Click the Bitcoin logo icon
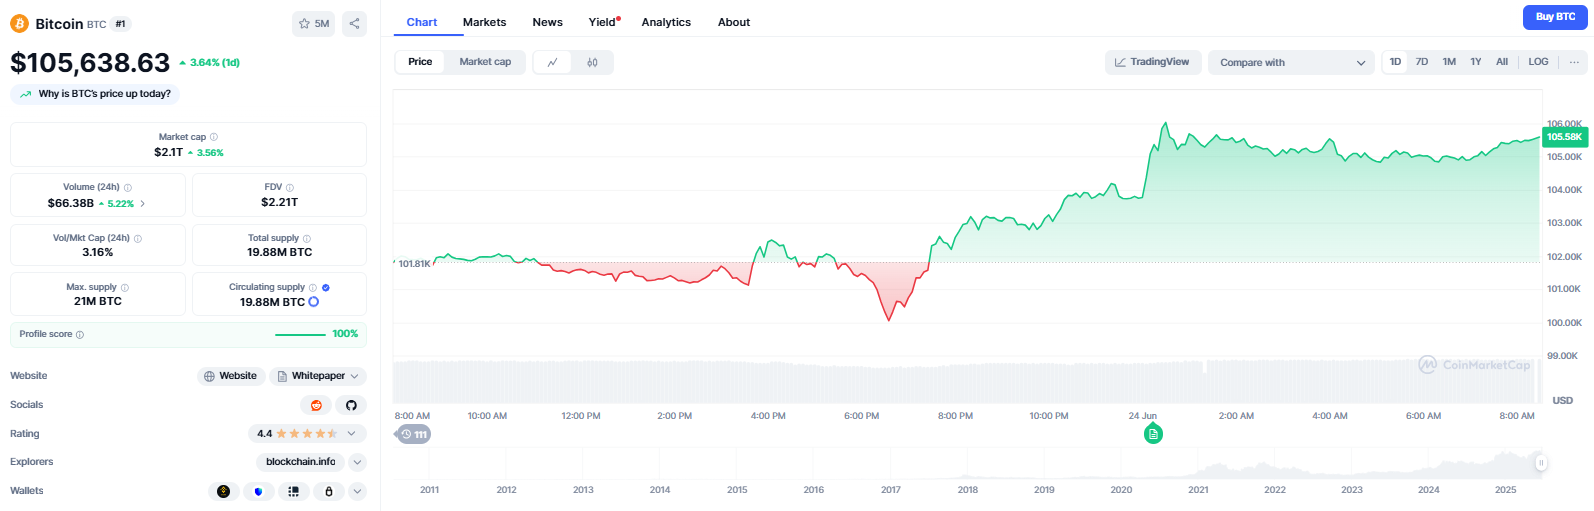Screen dimensions: 1594x511 19,24
